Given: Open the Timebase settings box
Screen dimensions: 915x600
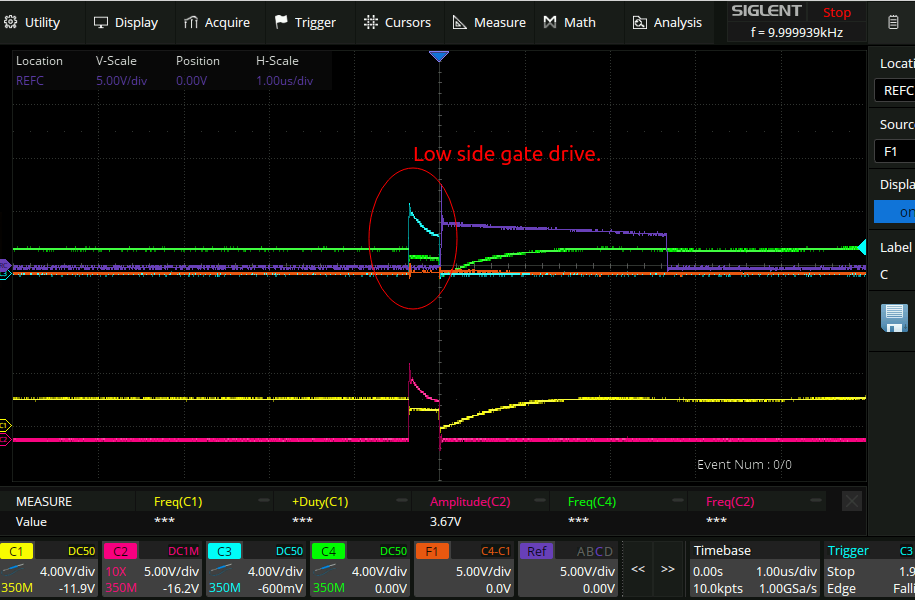Looking at the screenshot, I should click(x=754, y=569).
